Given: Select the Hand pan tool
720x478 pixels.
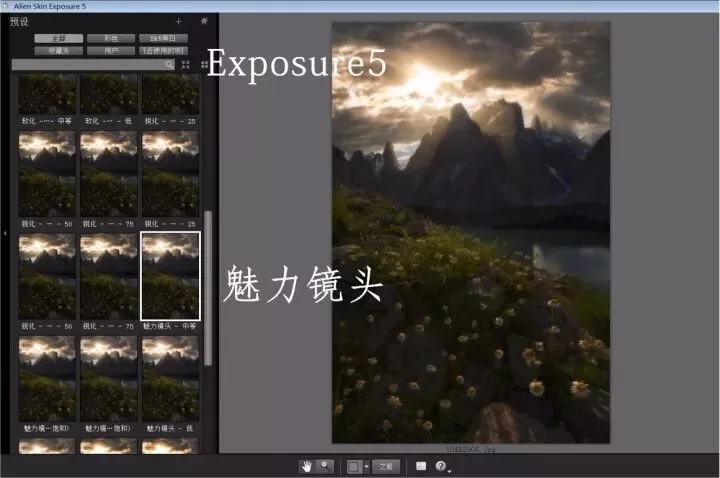Looking at the screenshot, I should [306, 467].
